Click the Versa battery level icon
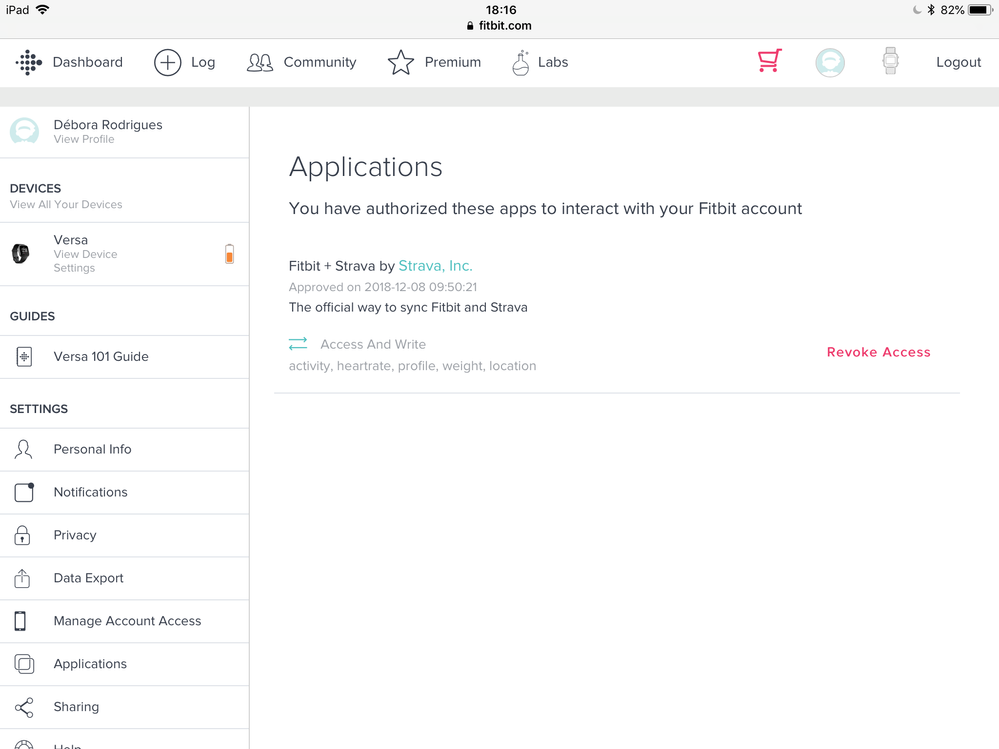The height and width of the screenshot is (749, 999). (229, 253)
